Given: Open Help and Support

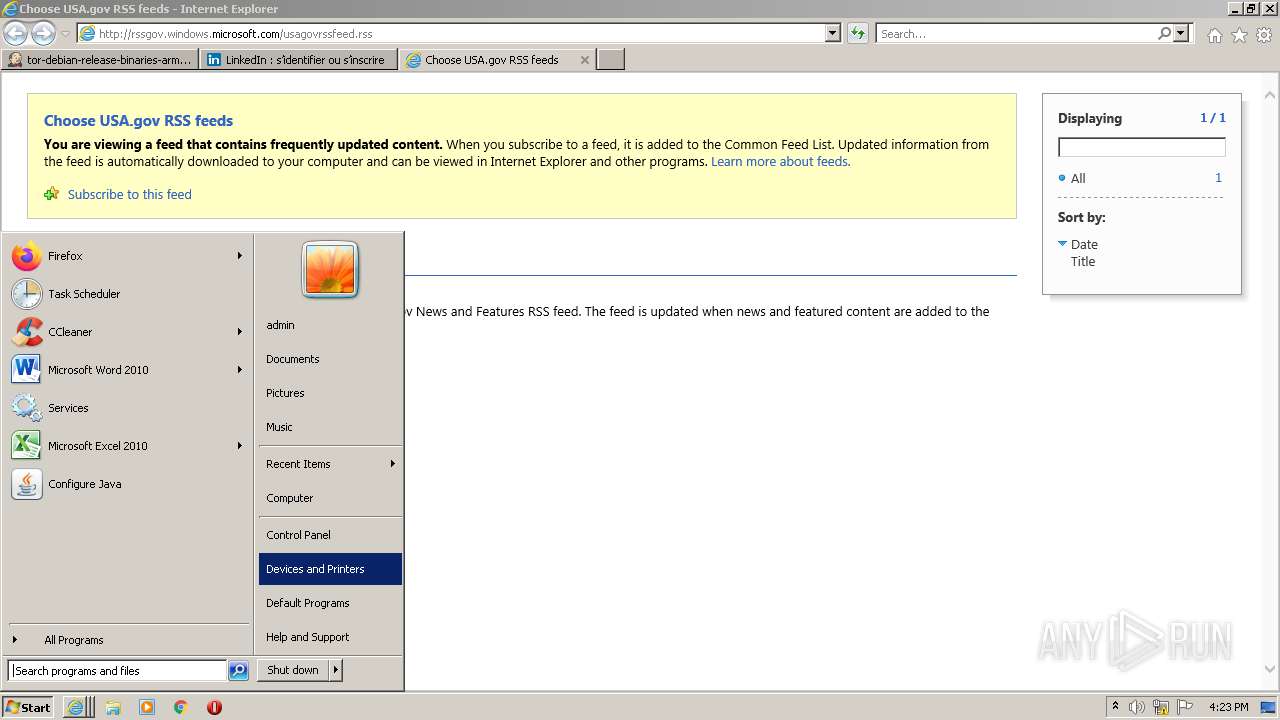Looking at the screenshot, I should coord(330,637).
